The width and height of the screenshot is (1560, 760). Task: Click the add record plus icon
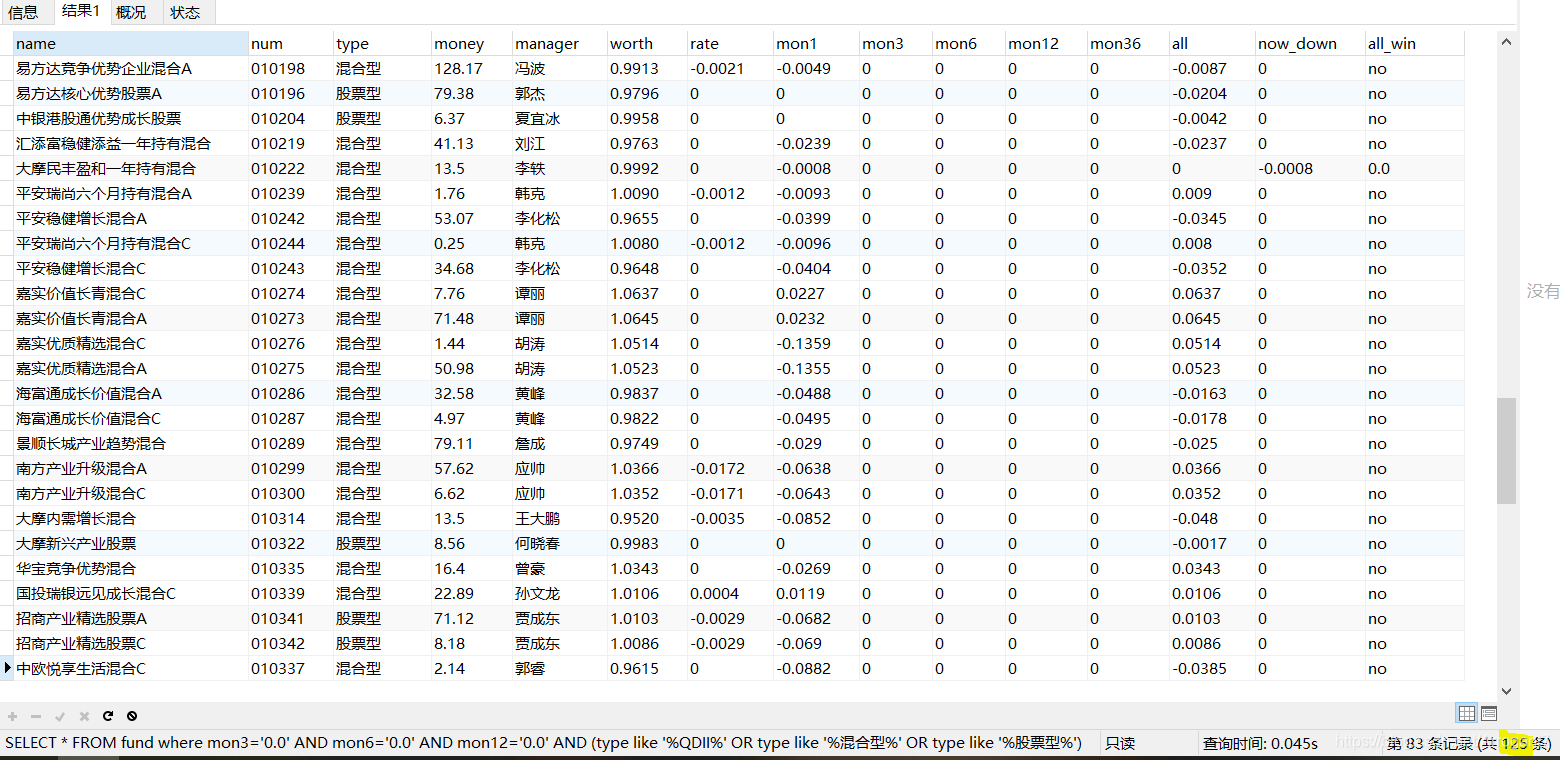(x=13, y=716)
